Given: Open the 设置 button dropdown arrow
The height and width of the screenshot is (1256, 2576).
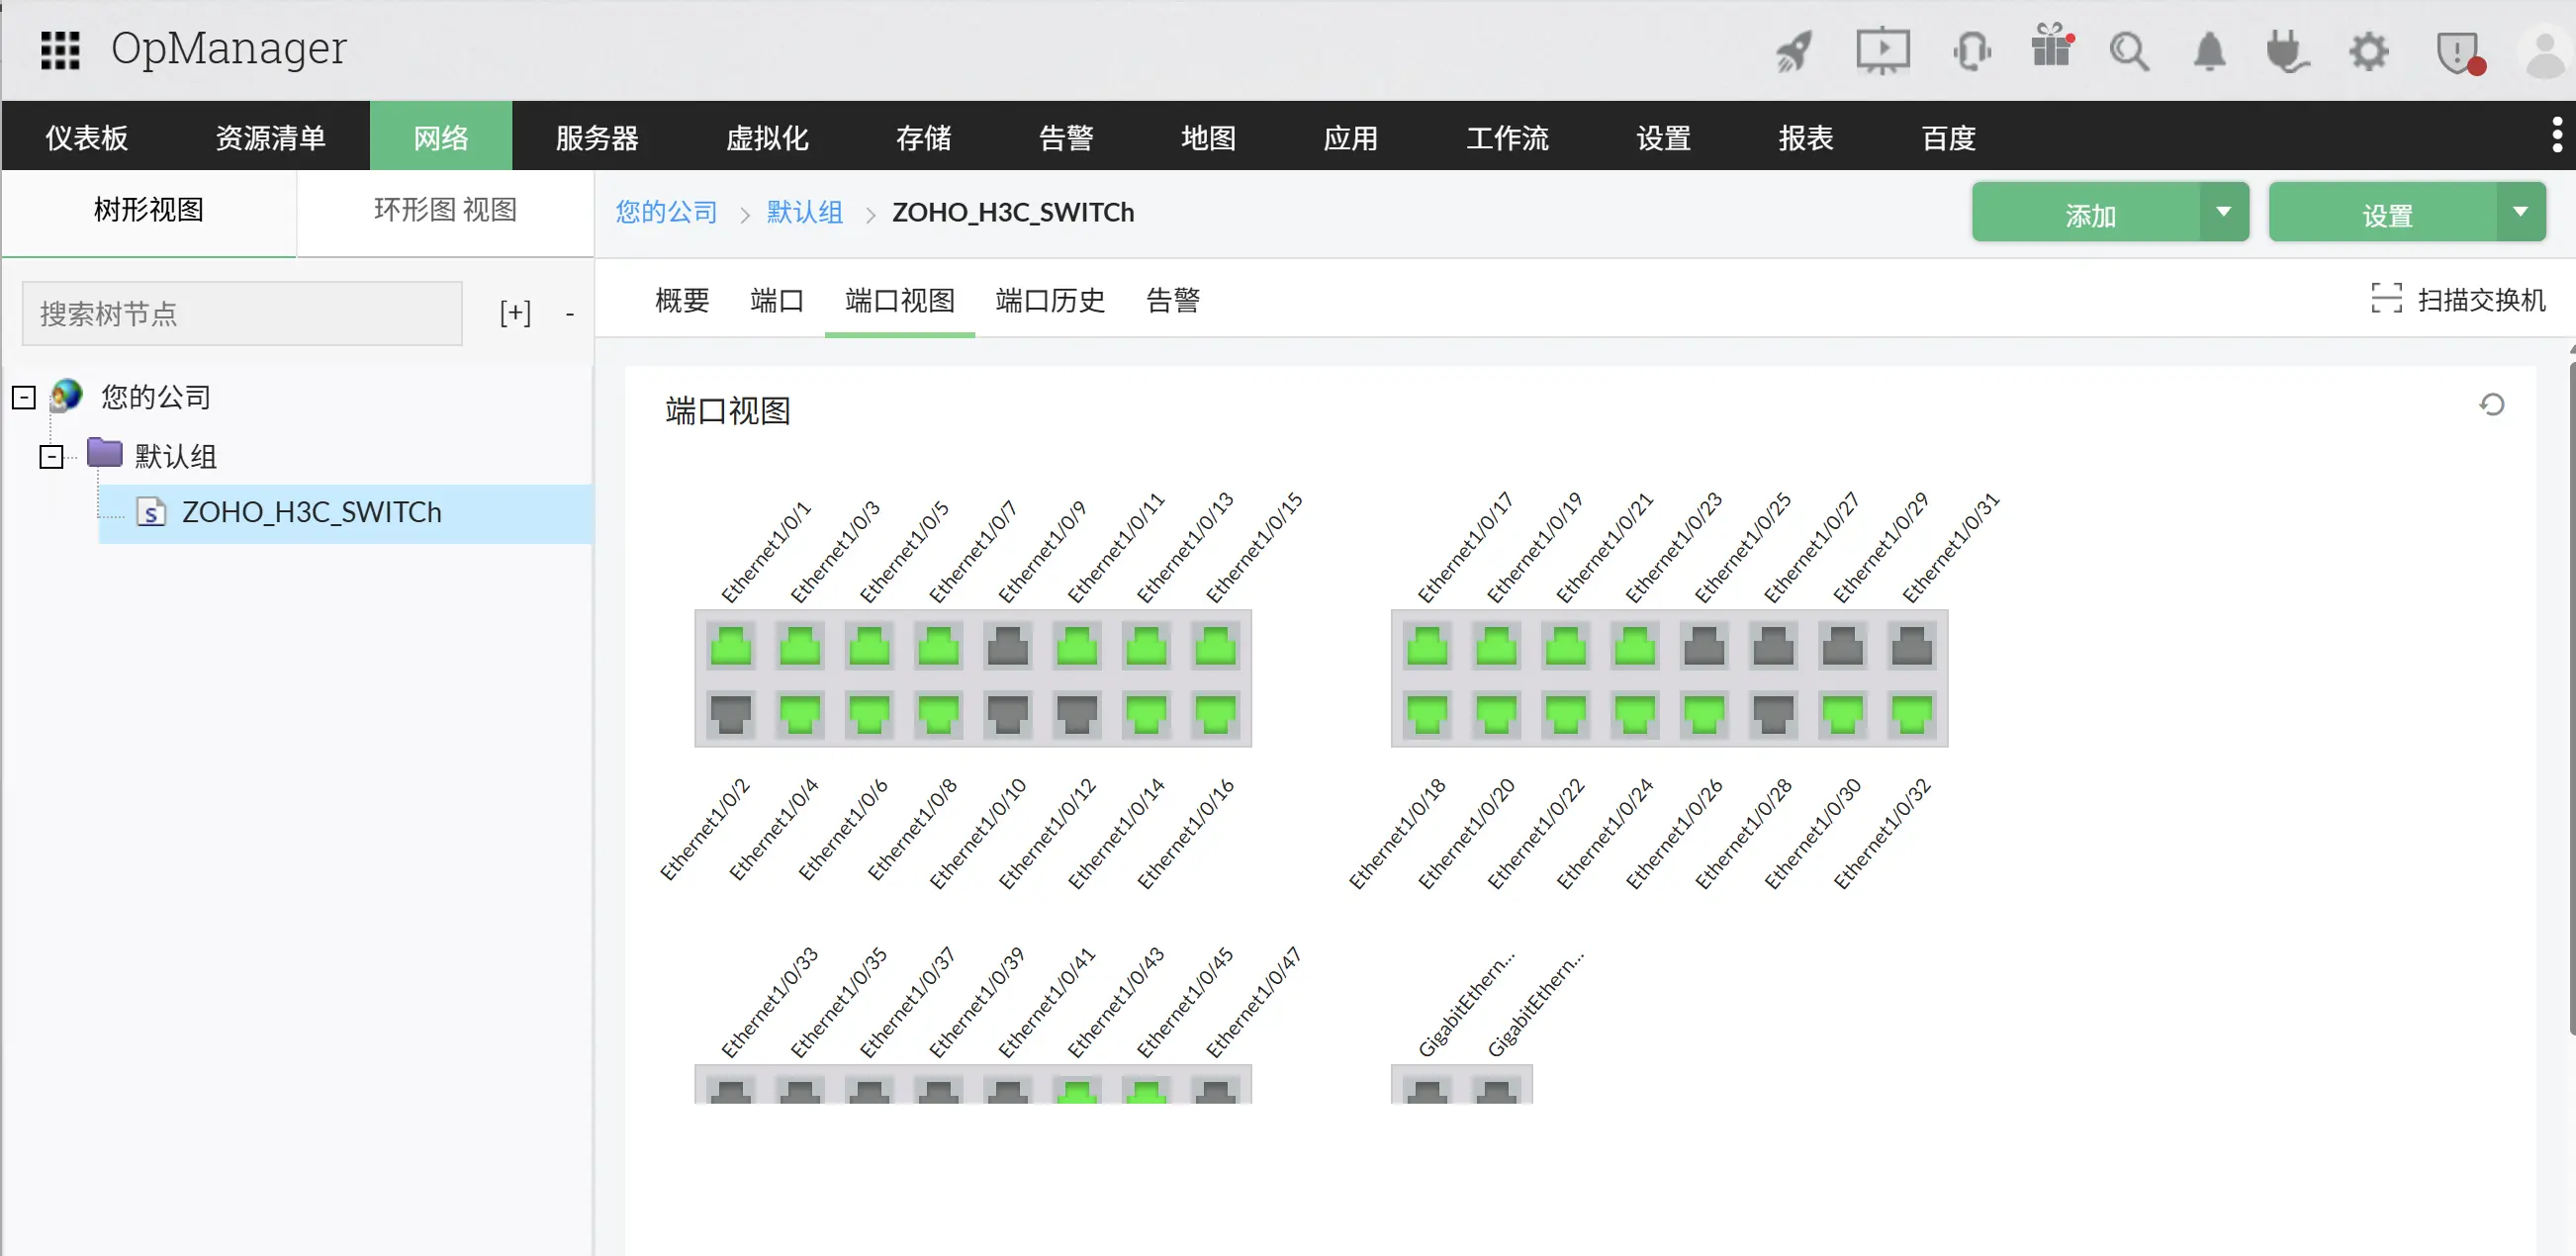Looking at the screenshot, I should (x=2520, y=212).
